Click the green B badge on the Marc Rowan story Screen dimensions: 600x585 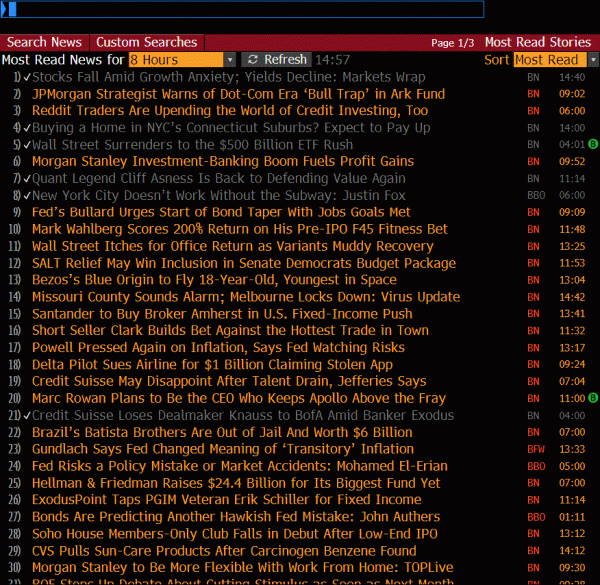(593, 398)
